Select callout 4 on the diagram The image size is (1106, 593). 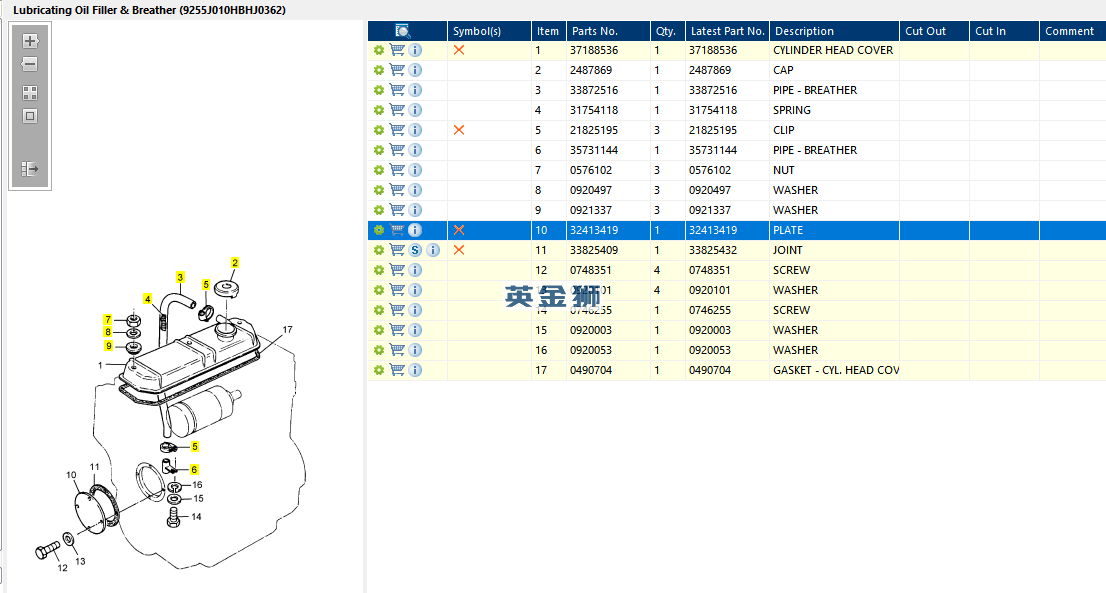click(147, 299)
